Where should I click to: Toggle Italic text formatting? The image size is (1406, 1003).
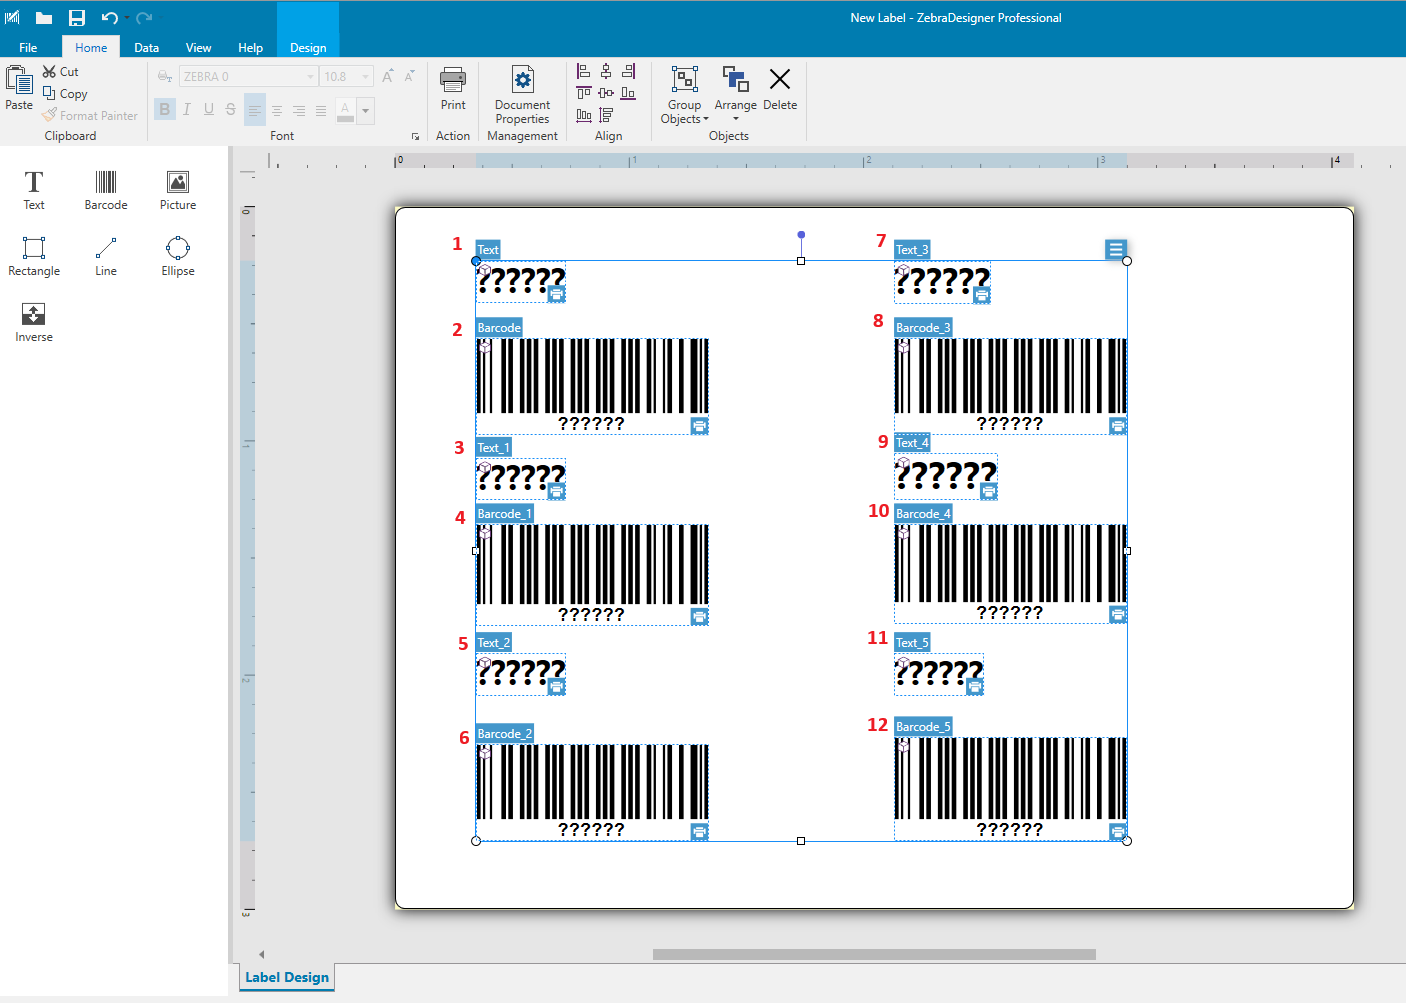[x=187, y=110]
